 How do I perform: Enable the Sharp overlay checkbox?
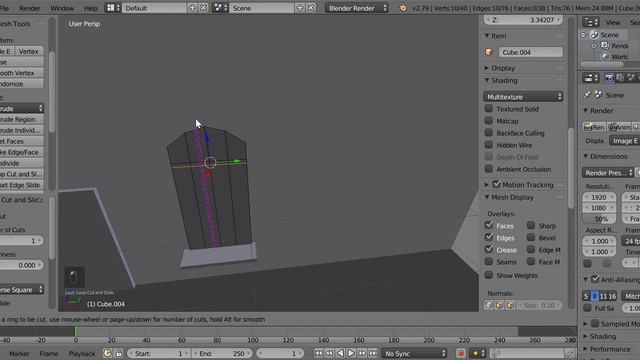pyautogui.click(x=531, y=225)
